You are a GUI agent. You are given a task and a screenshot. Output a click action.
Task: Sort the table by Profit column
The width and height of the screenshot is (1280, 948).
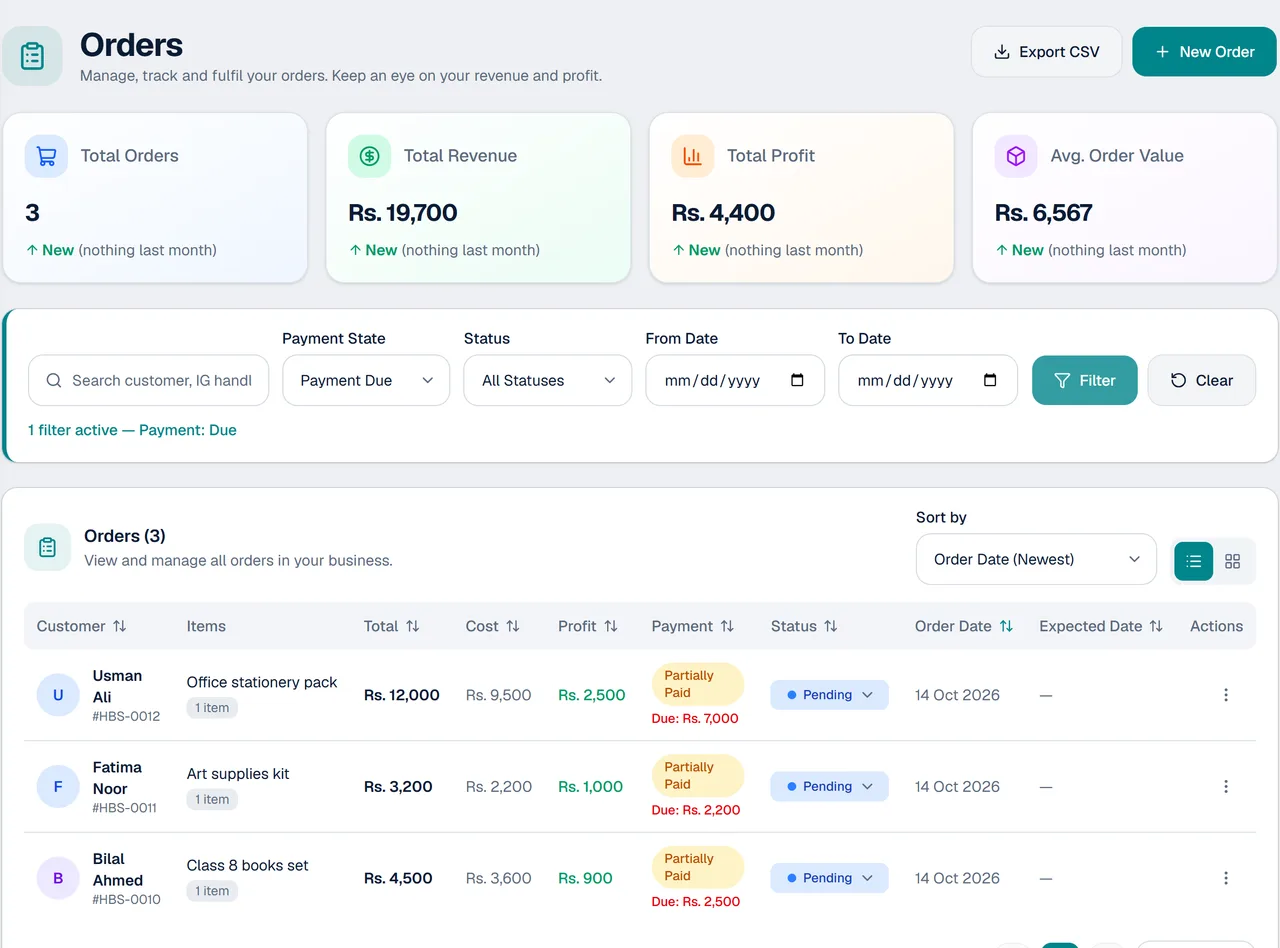click(x=588, y=626)
